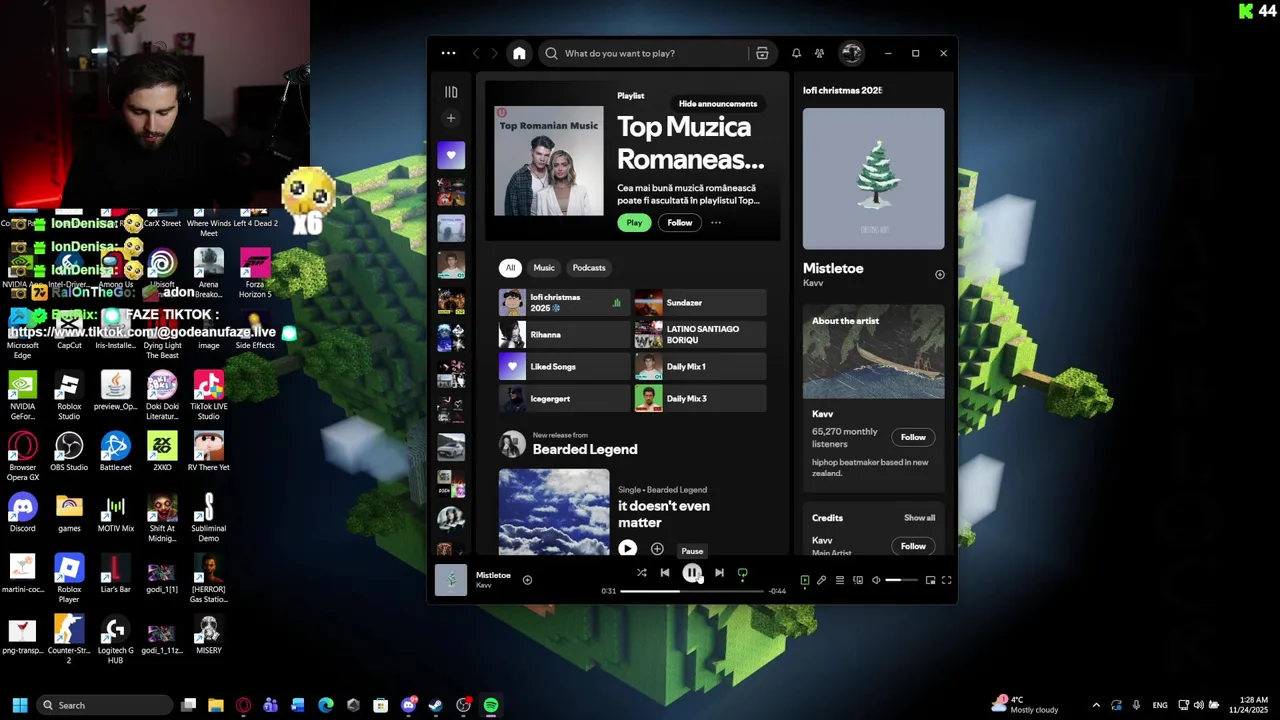Open Friend Activity icon

(x=819, y=53)
